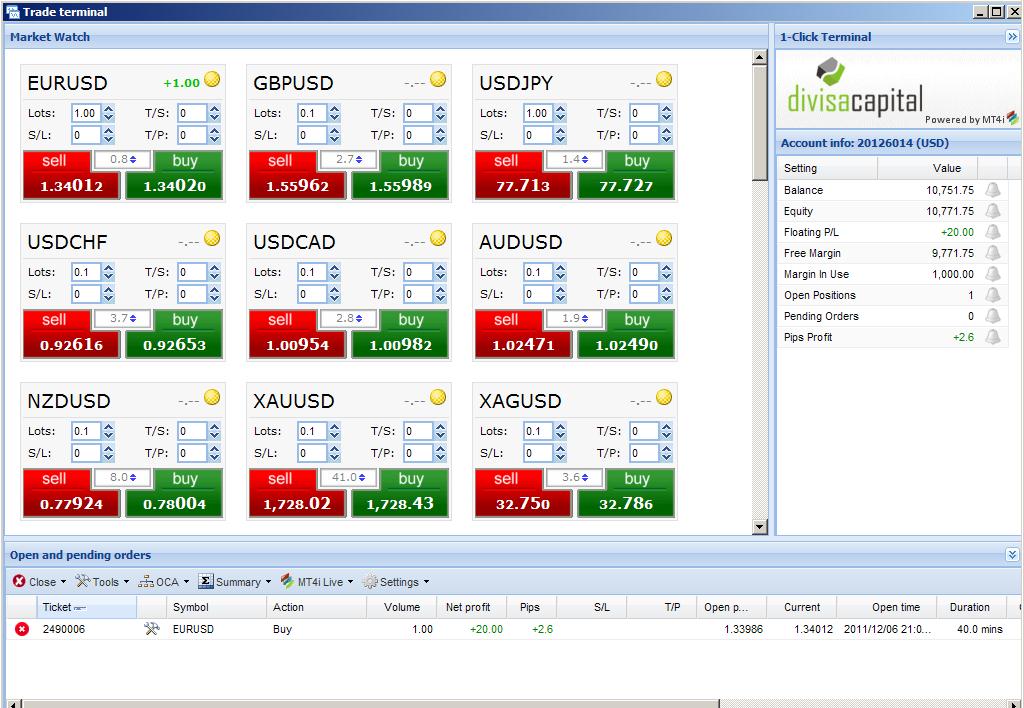Adjust the EURUSD Lots stepper
The width and height of the screenshot is (1024, 708).
(x=108, y=113)
